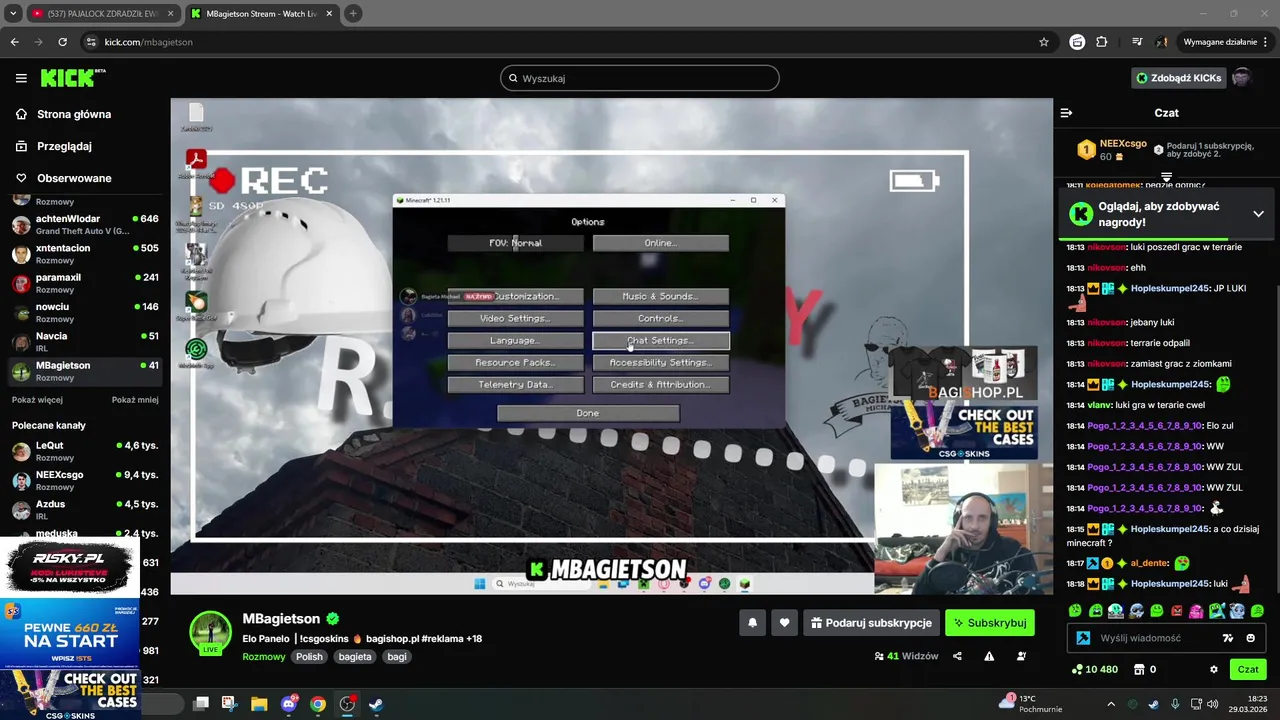The height and width of the screenshot is (720, 1280).
Task: Reload the page in Chrome
Action: coord(62,42)
